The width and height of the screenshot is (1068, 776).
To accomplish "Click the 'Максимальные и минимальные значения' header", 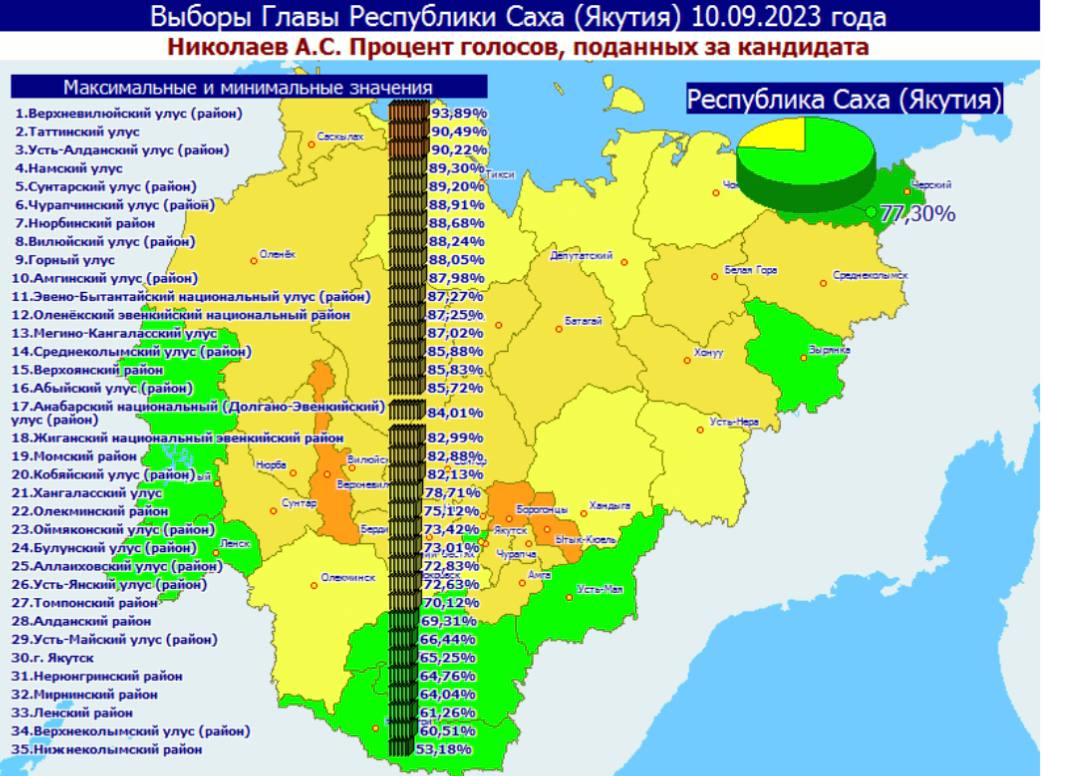I will point(248,87).
